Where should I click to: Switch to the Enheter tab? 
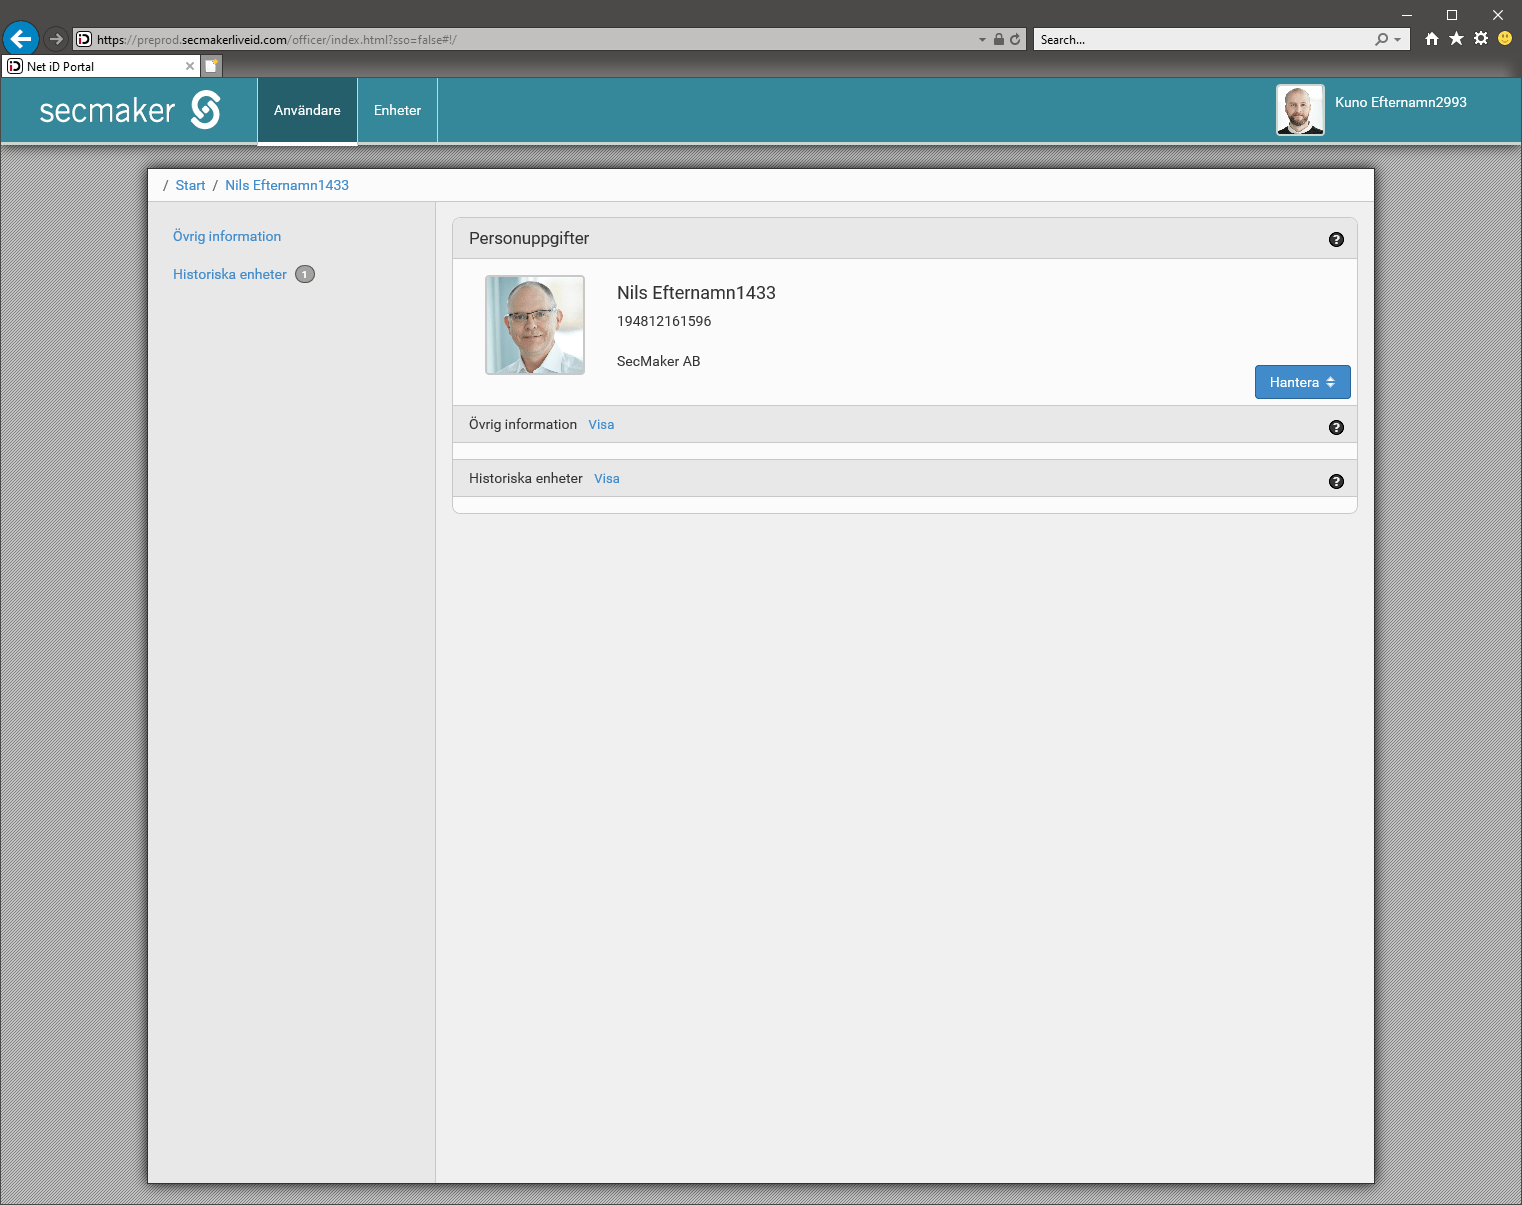coord(397,110)
